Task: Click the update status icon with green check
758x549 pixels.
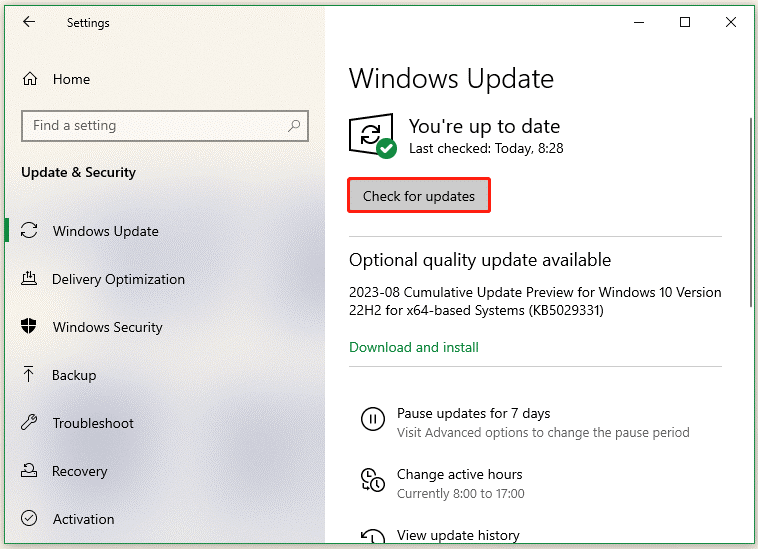Action: coord(372,135)
